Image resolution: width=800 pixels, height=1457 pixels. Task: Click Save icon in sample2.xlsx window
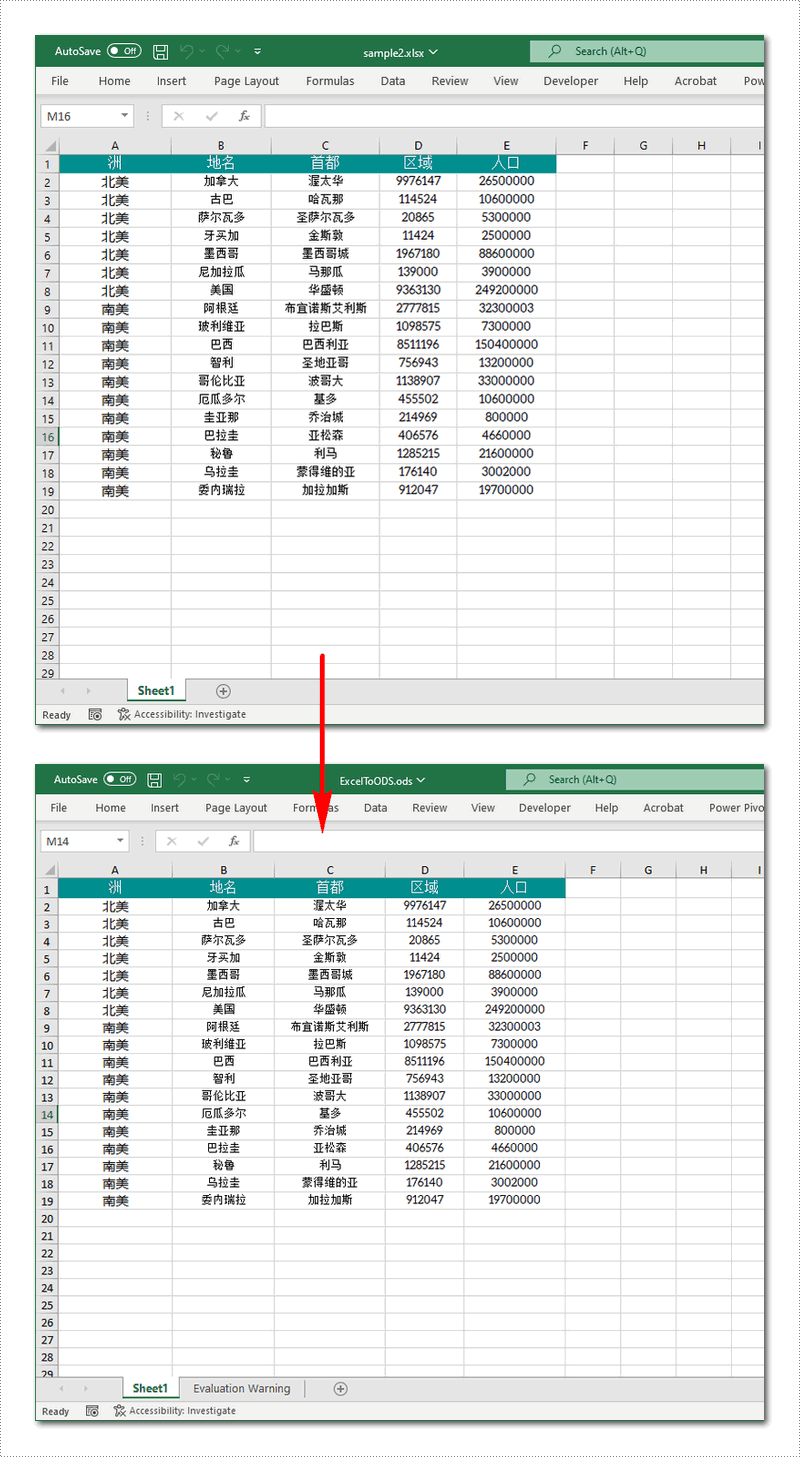pyautogui.click(x=158, y=51)
